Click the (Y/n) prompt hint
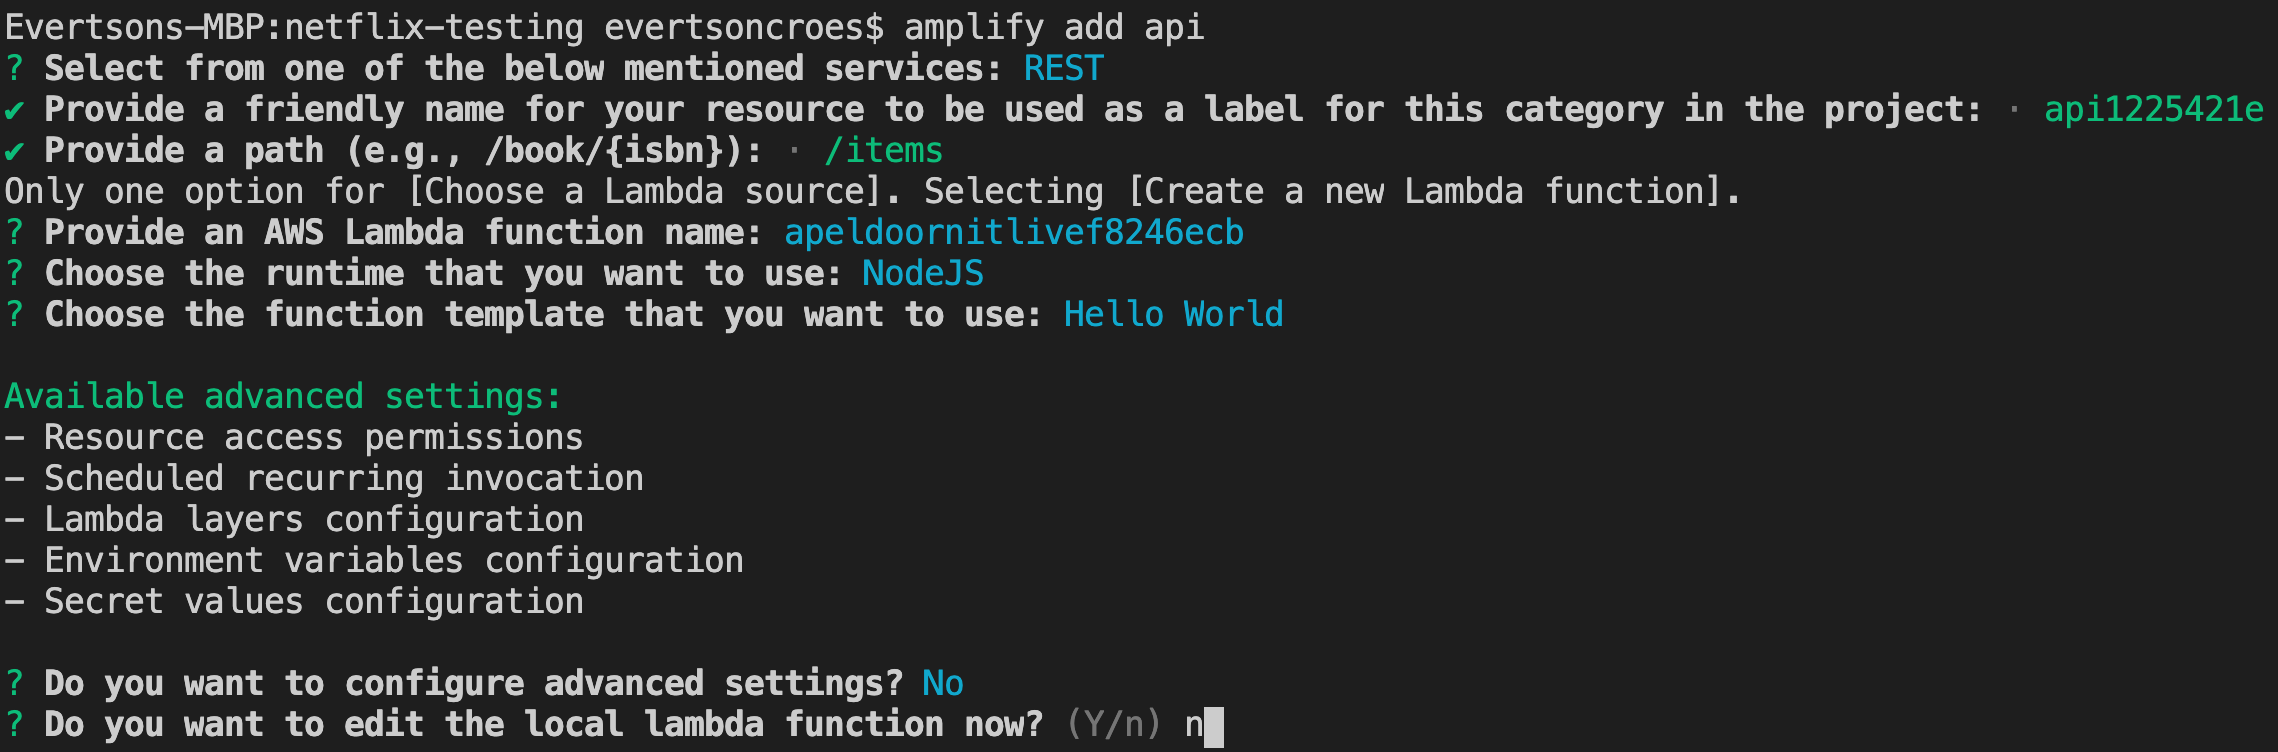Screen dimensions: 2278x752 click(1114, 725)
